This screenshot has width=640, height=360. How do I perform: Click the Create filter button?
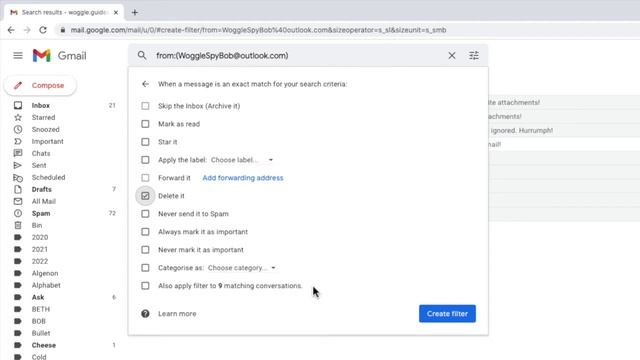pyautogui.click(x=447, y=313)
